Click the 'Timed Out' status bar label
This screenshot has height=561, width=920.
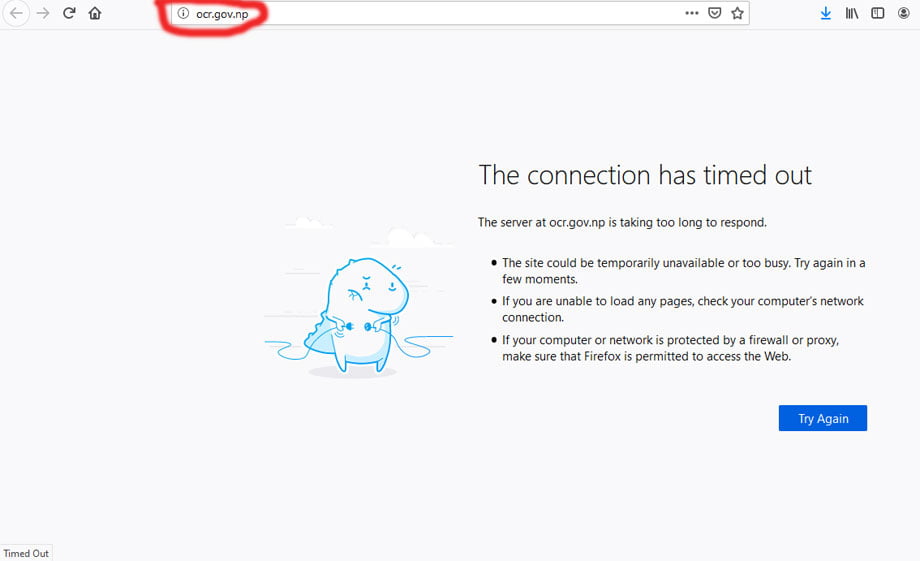[x=26, y=553]
